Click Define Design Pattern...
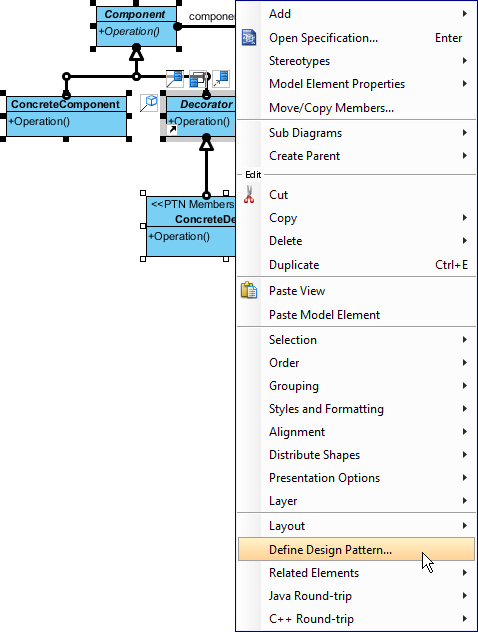The width and height of the screenshot is (478, 632). [x=356, y=549]
